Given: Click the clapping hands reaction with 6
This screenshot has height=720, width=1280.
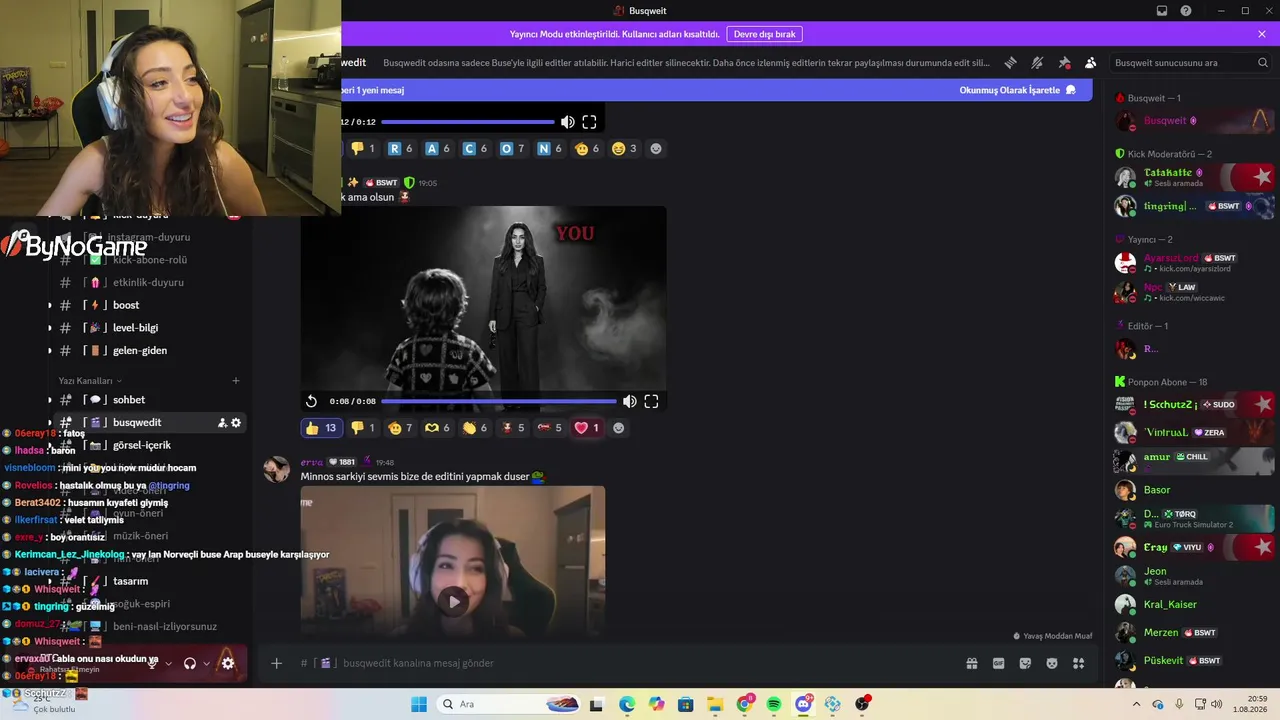Looking at the screenshot, I should pyautogui.click(x=476, y=428).
